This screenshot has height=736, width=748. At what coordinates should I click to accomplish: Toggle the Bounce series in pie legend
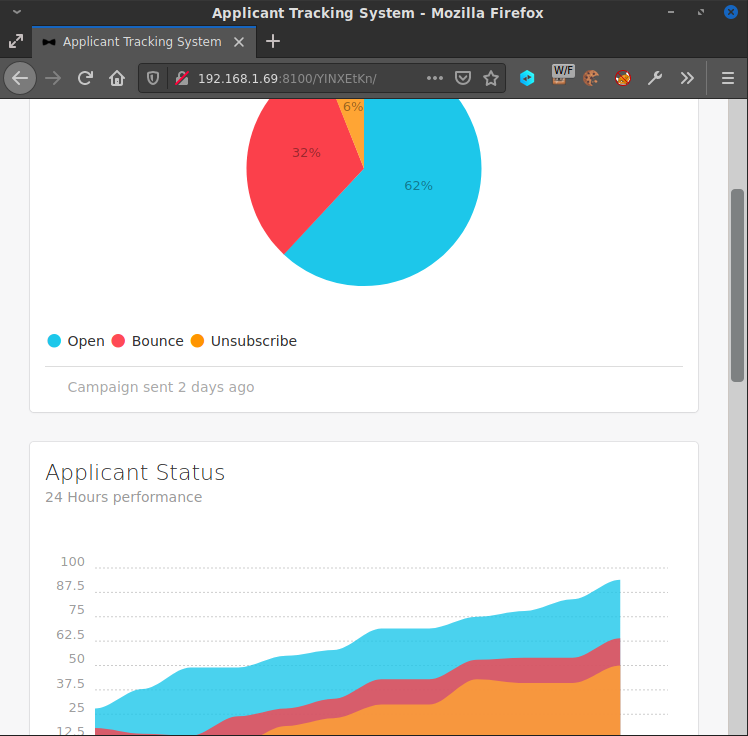click(x=147, y=341)
